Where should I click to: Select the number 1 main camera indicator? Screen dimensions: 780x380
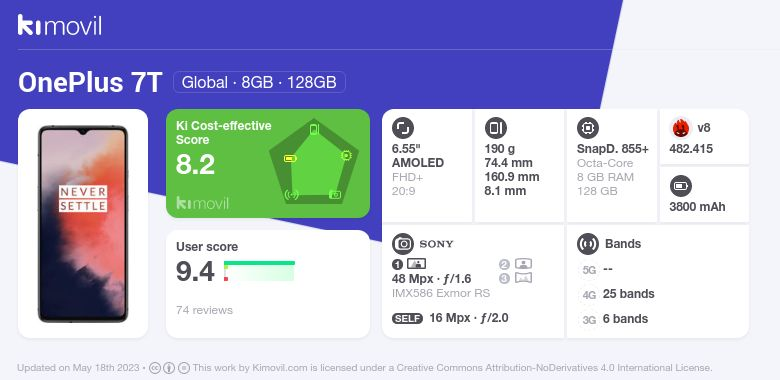[x=398, y=264]
